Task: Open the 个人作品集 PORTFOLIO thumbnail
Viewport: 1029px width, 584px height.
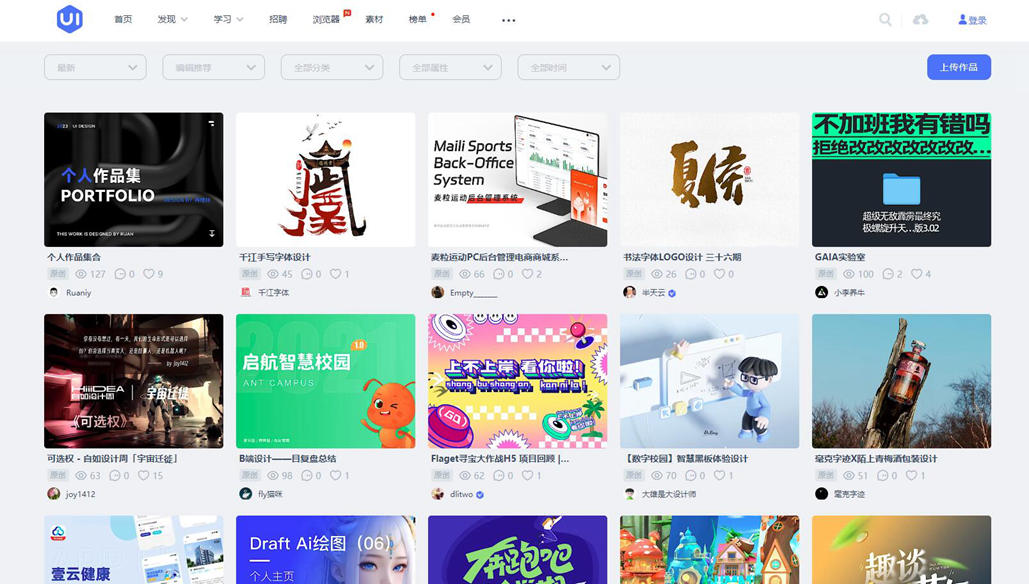Action: click(x=134, y=180)
